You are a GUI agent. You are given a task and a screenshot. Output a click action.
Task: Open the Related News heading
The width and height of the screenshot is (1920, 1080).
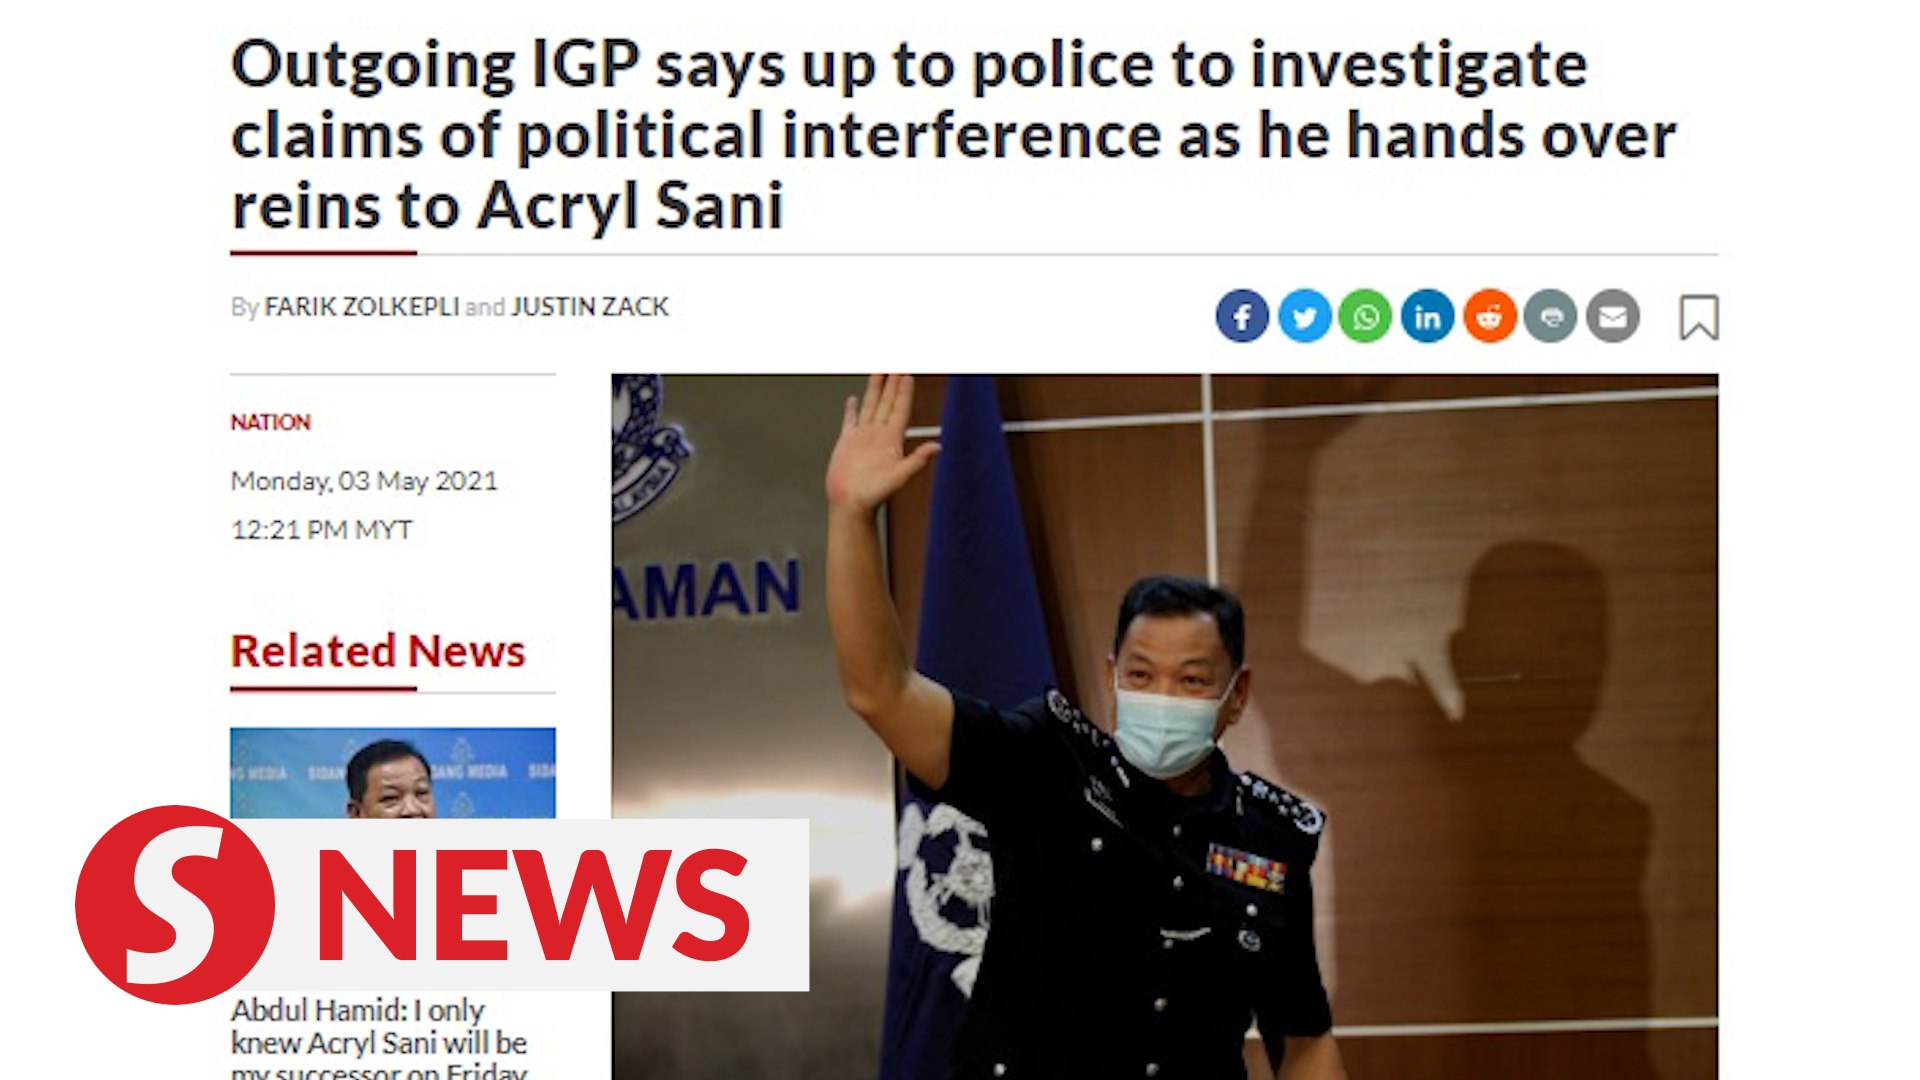coord(378,651)
